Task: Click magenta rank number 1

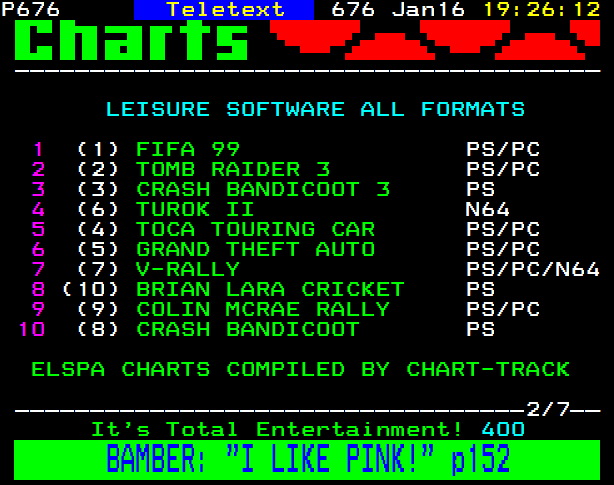Action: pyautogui.click(x=38, y=150)
